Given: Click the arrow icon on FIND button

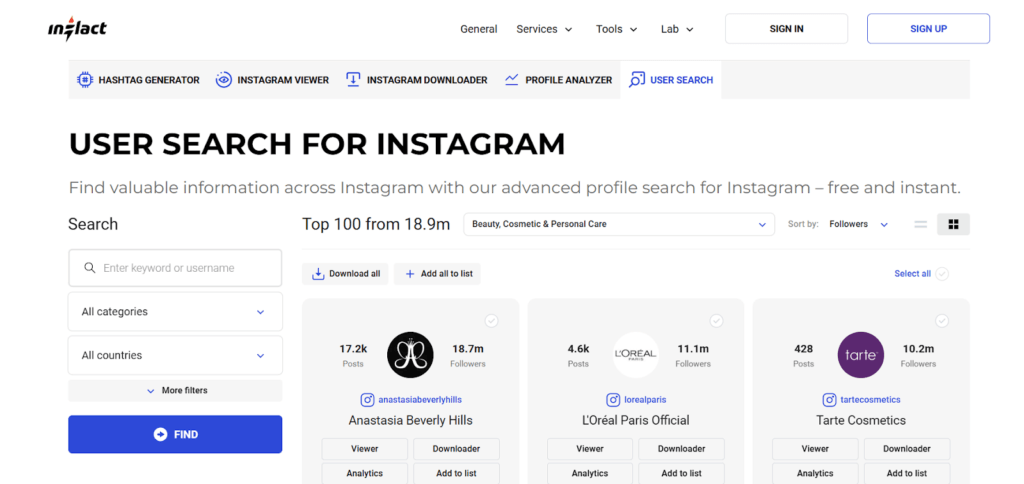Looking at the screenshot, I should click(x=160, y=434).
